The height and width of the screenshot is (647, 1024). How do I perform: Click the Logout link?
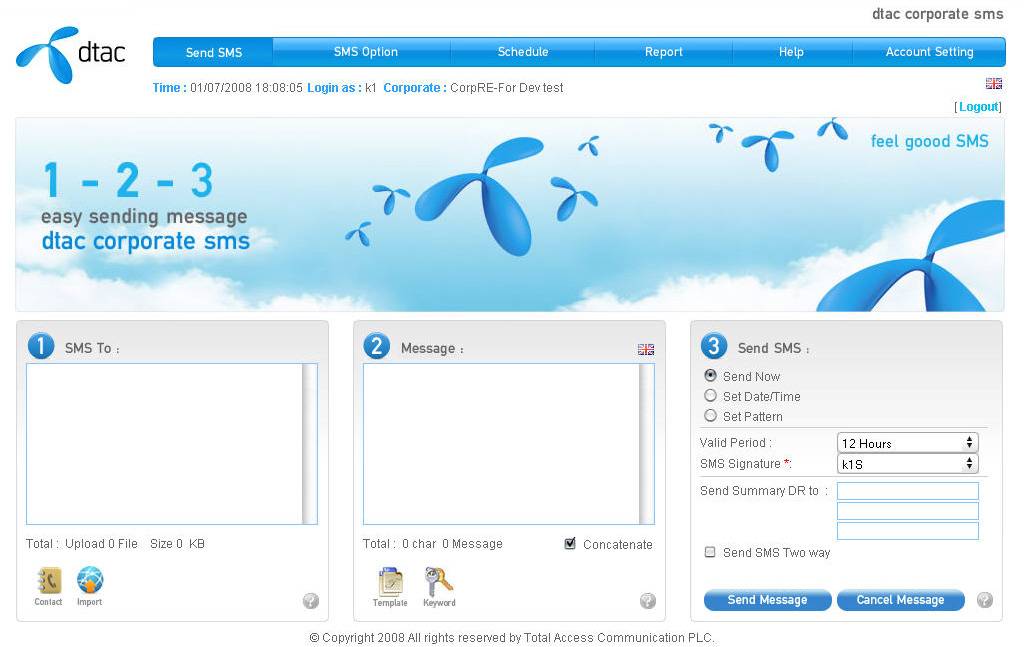(x=978, y=106)
